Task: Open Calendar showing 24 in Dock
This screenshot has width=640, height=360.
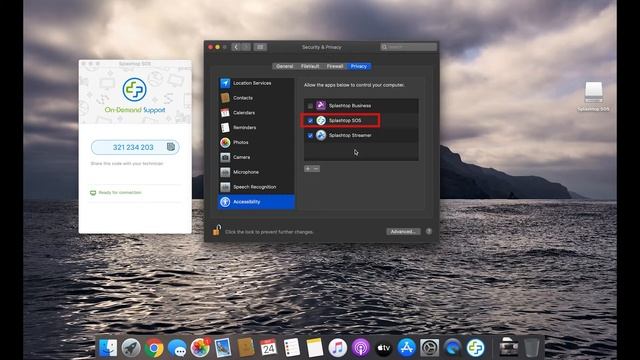Action: tap(269, 348)
